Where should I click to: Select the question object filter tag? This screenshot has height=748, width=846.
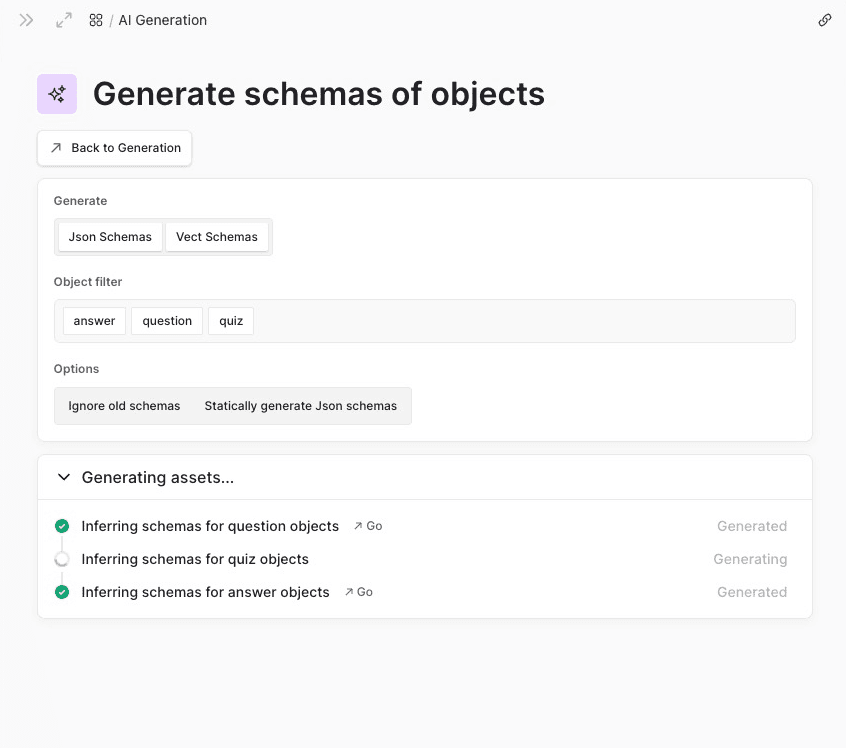pyautogui.click(x=167, y=321)
